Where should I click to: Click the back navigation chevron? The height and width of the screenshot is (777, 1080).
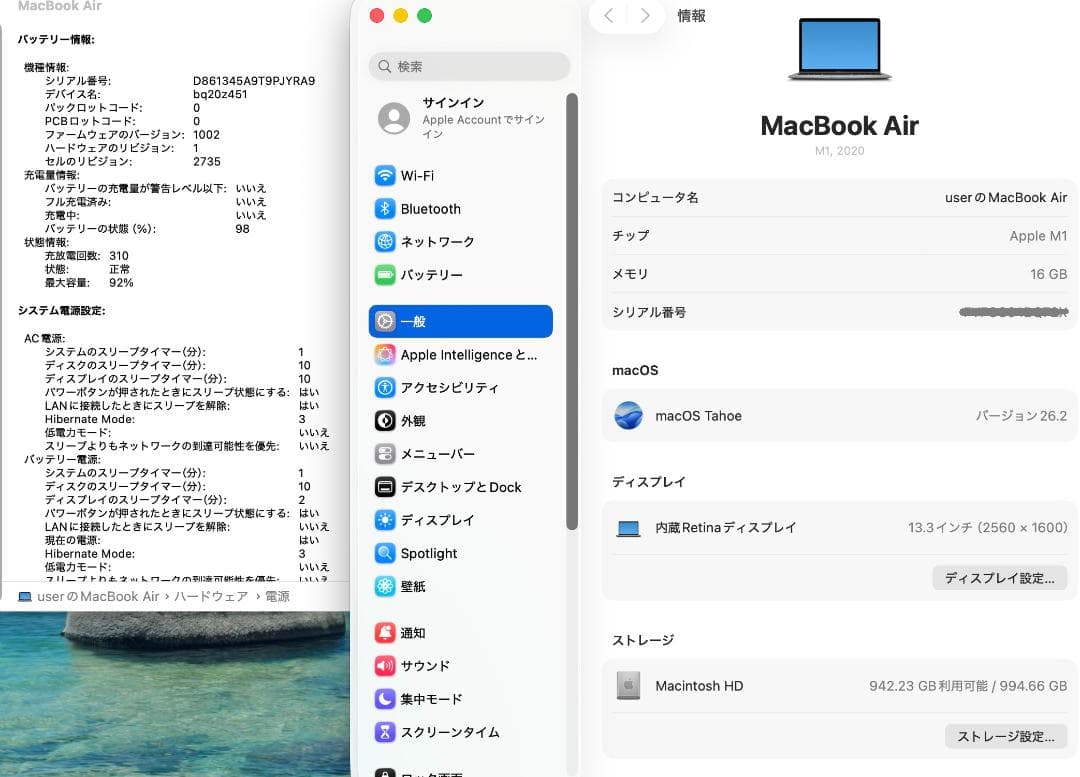pos(608,16)
